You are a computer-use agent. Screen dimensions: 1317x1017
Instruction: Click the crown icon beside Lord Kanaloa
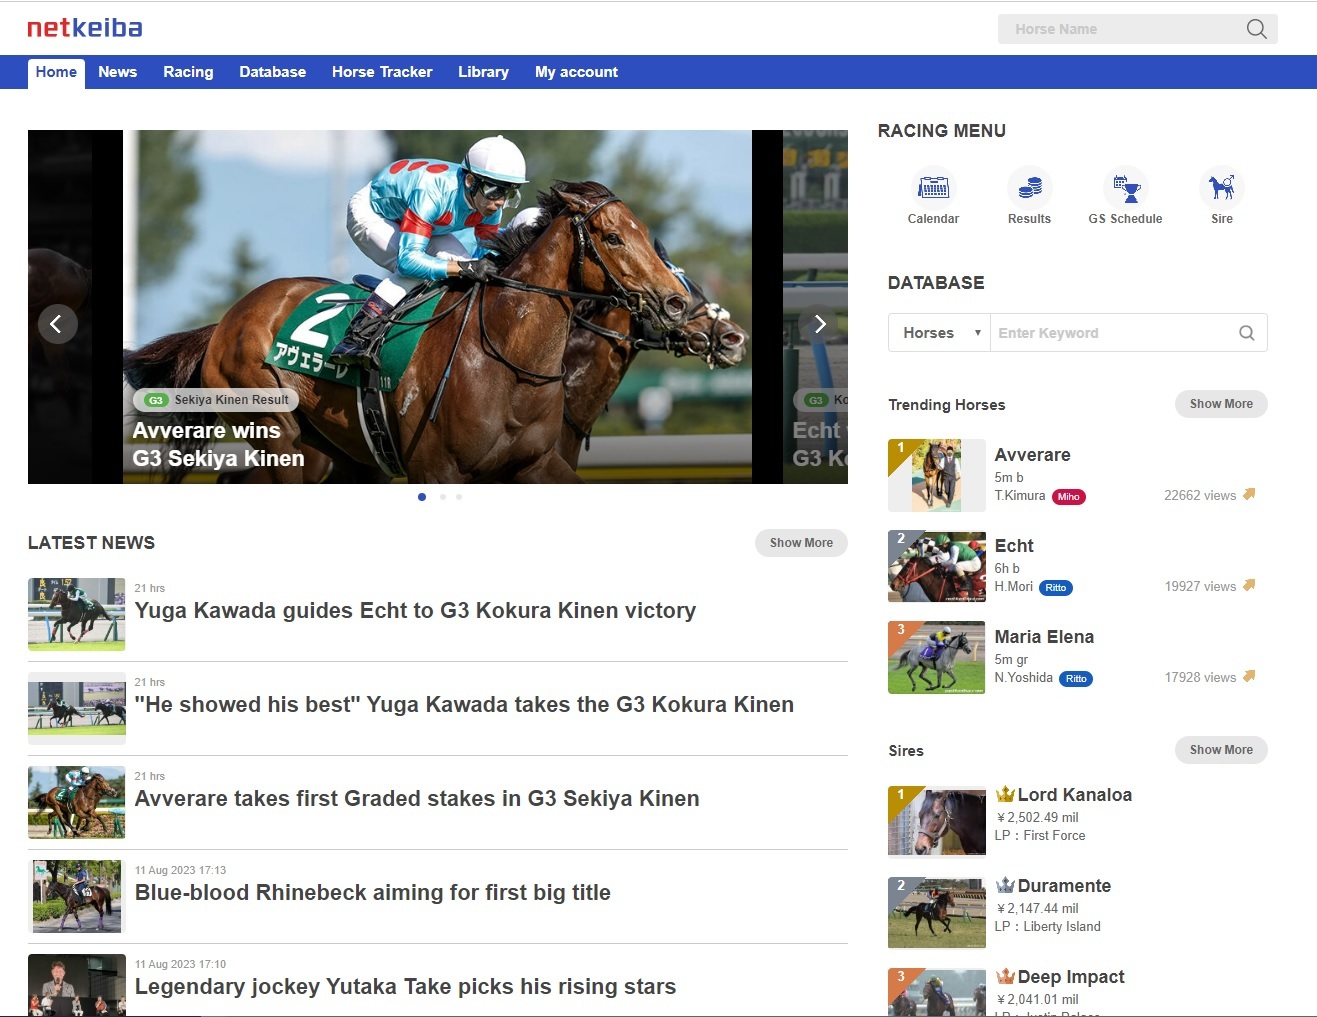point(1005,793)
